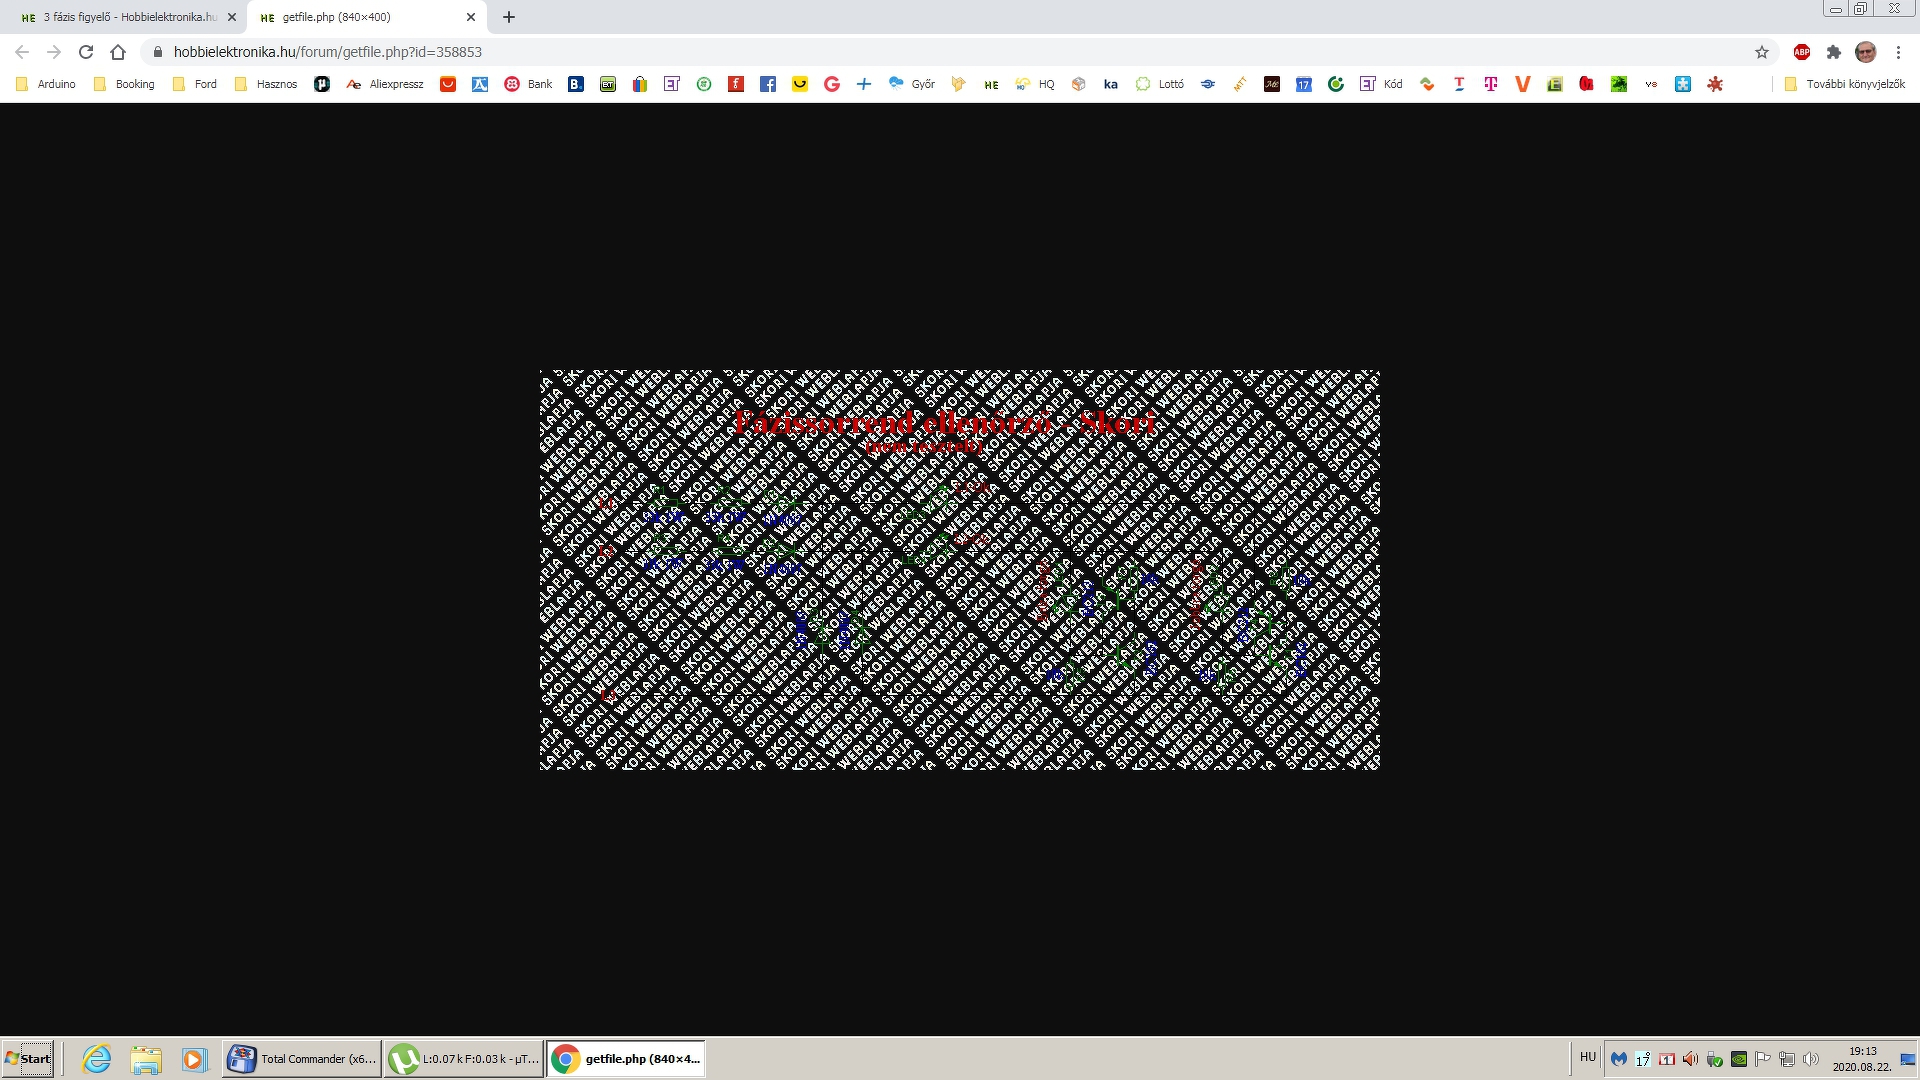The image size is (1920, 1080).
Task: Click the address bar URL
Action: click(x=328, y=52)
